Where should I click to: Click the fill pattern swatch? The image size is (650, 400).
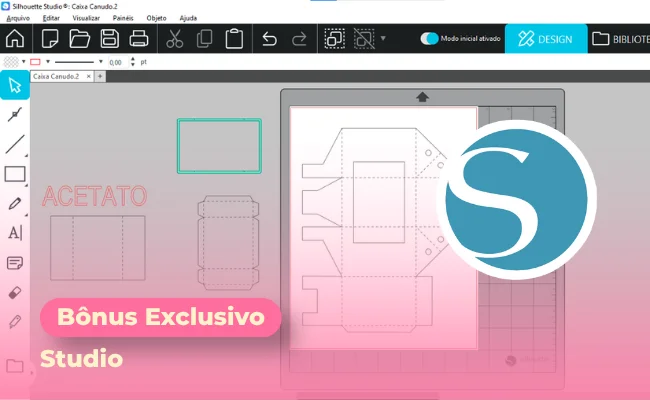(x=11, y=62)
